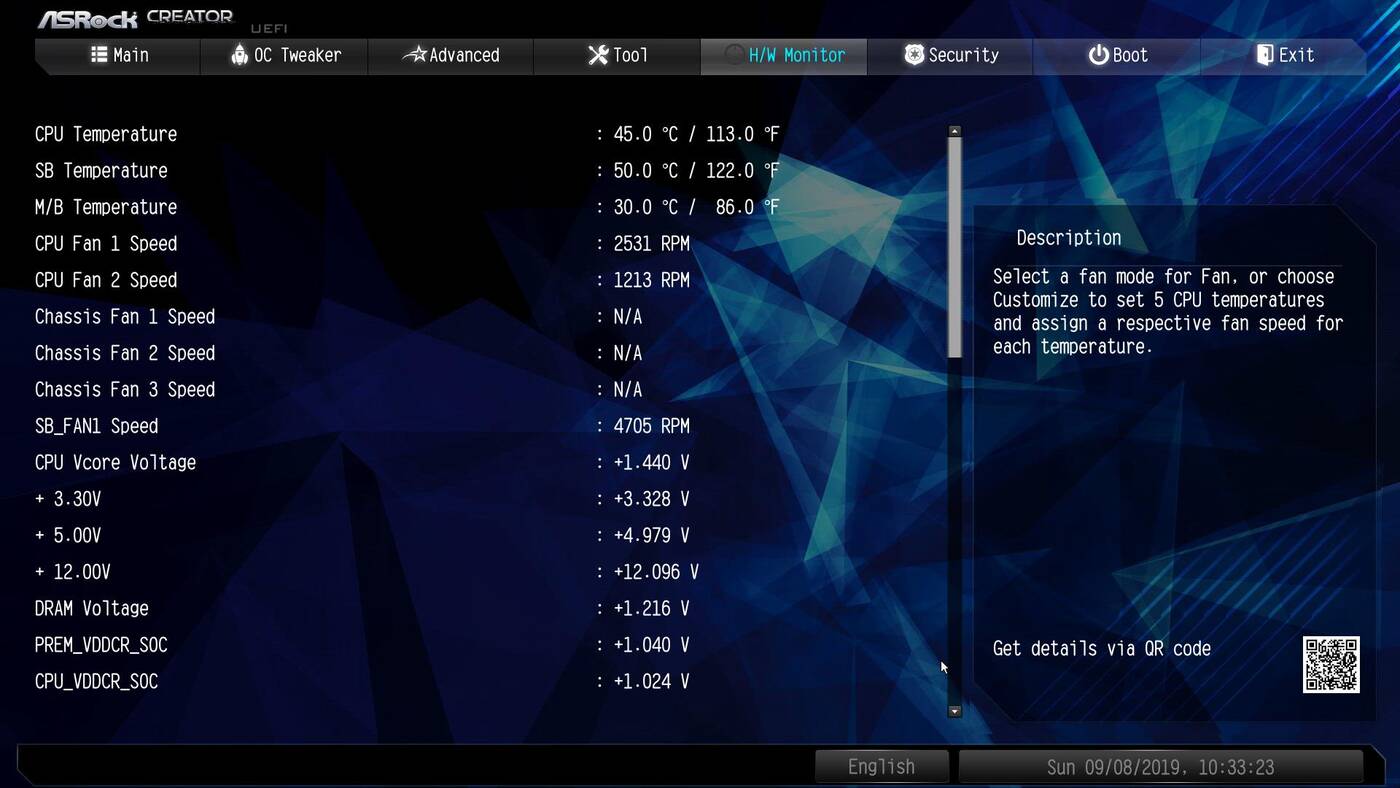Select the SB_FAN1 Speed row
The height and width of the screenshot is (788, 1400).
click(x=96, y=426)
